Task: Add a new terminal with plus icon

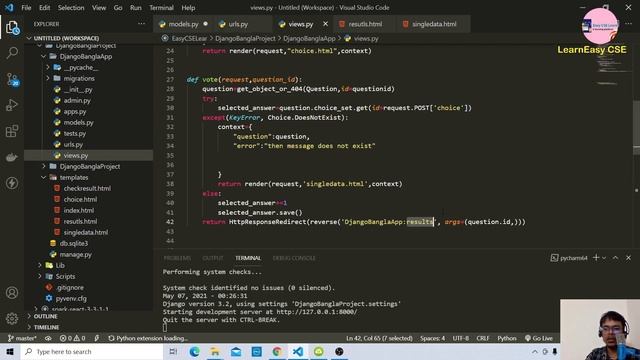Action: click(596, 258)
